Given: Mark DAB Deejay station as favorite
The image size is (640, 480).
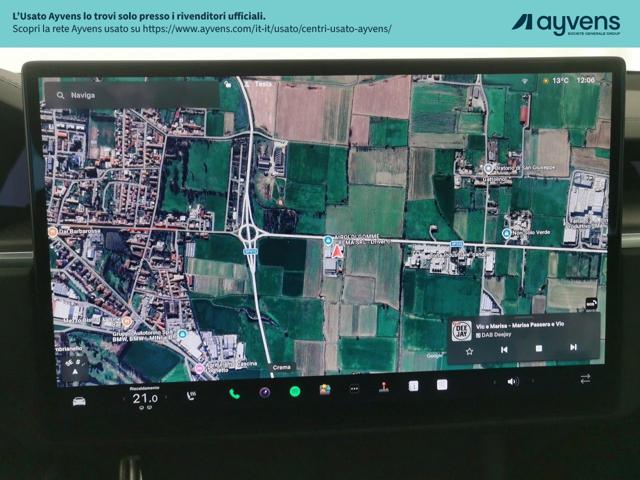Looking at the screenshot, I should click(x=470, y=351).
